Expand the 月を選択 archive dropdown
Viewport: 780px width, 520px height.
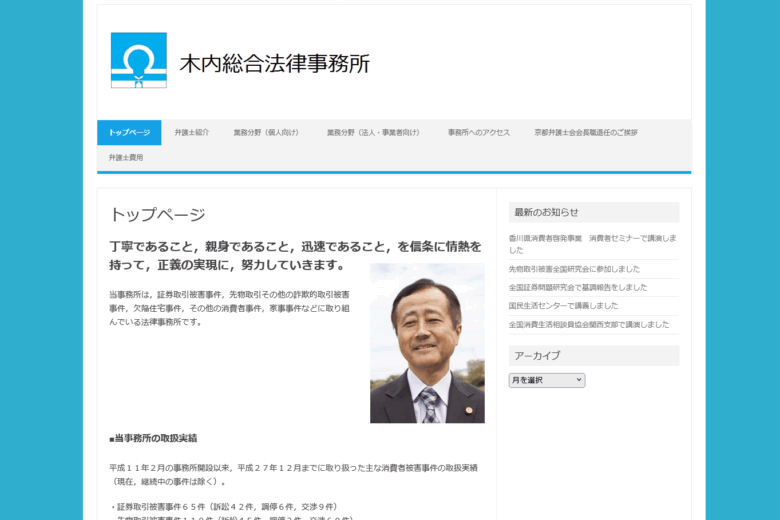(x=546, y=380)
